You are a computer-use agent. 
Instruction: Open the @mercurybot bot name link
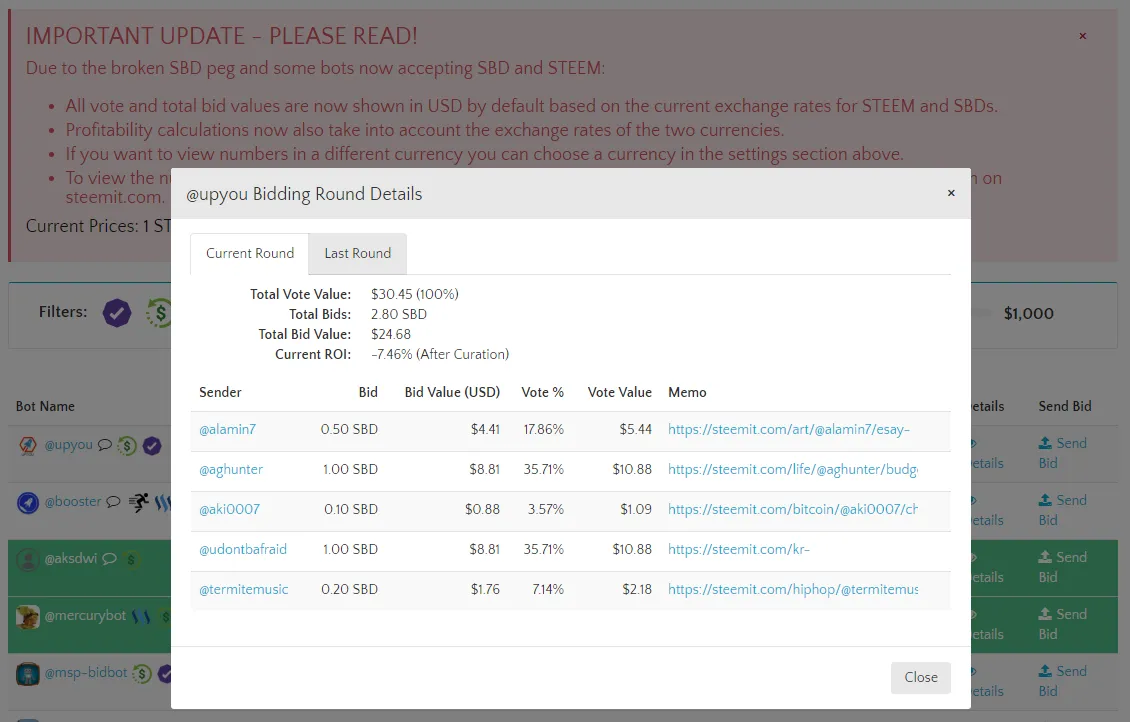[85, 616]
